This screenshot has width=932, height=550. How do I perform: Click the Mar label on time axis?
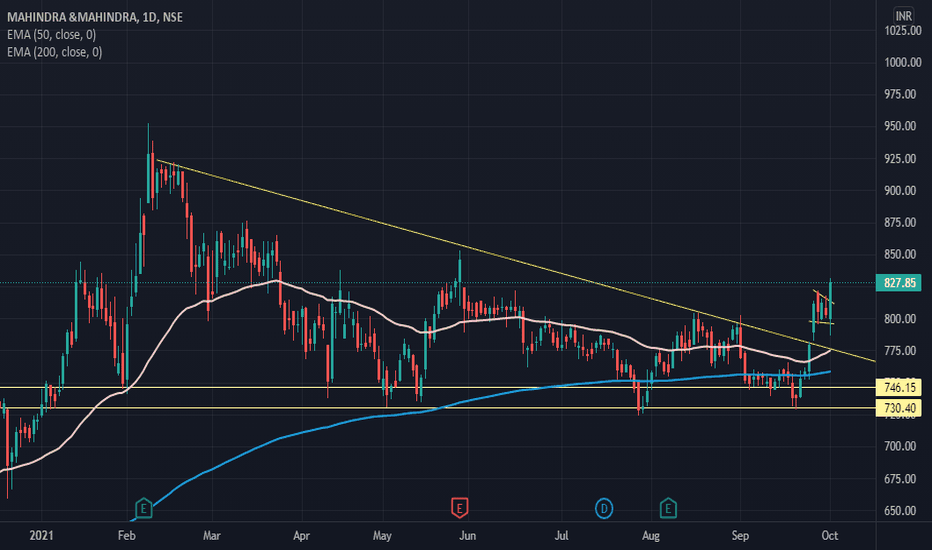click(x=212, y=536)
